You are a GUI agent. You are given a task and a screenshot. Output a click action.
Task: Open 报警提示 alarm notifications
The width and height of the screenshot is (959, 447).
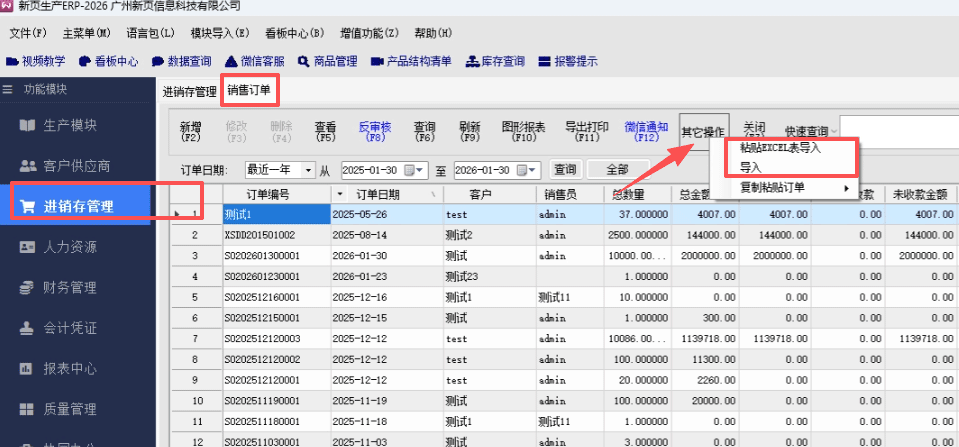coord(568,61)
